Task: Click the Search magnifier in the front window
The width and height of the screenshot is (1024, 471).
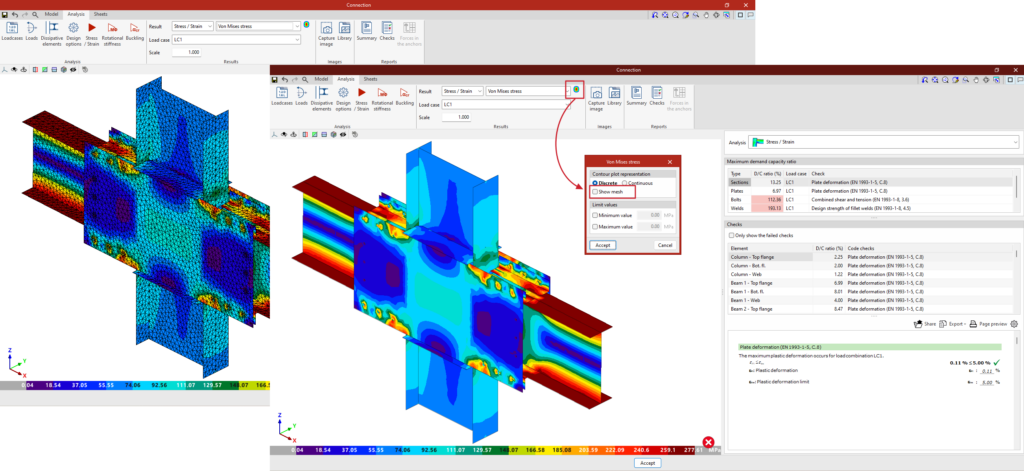Action: point(305,79)
